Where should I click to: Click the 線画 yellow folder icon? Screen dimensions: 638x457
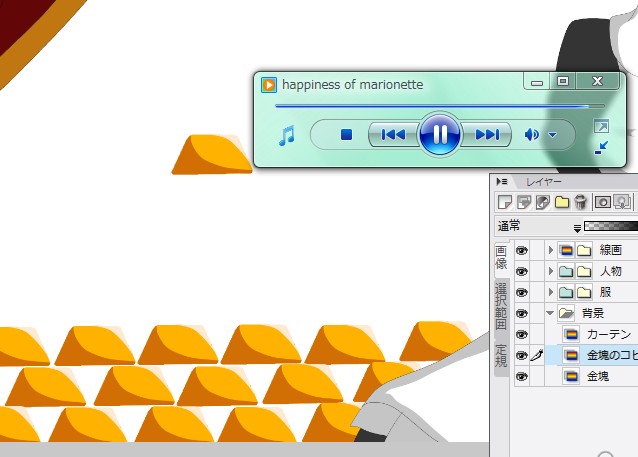point(584,250)
